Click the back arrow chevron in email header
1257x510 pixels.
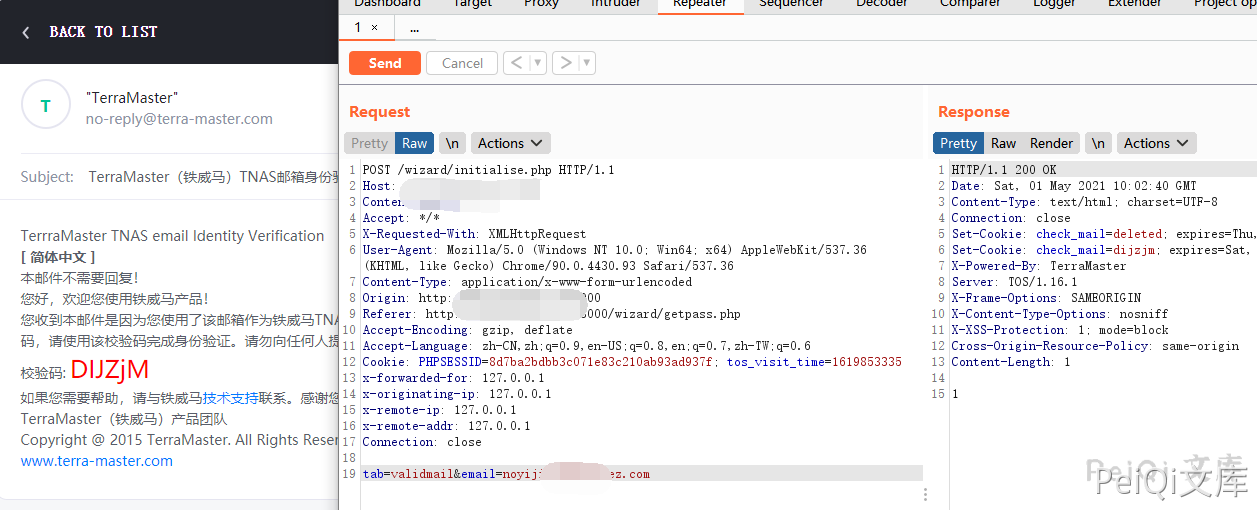(x=26, y=32)
